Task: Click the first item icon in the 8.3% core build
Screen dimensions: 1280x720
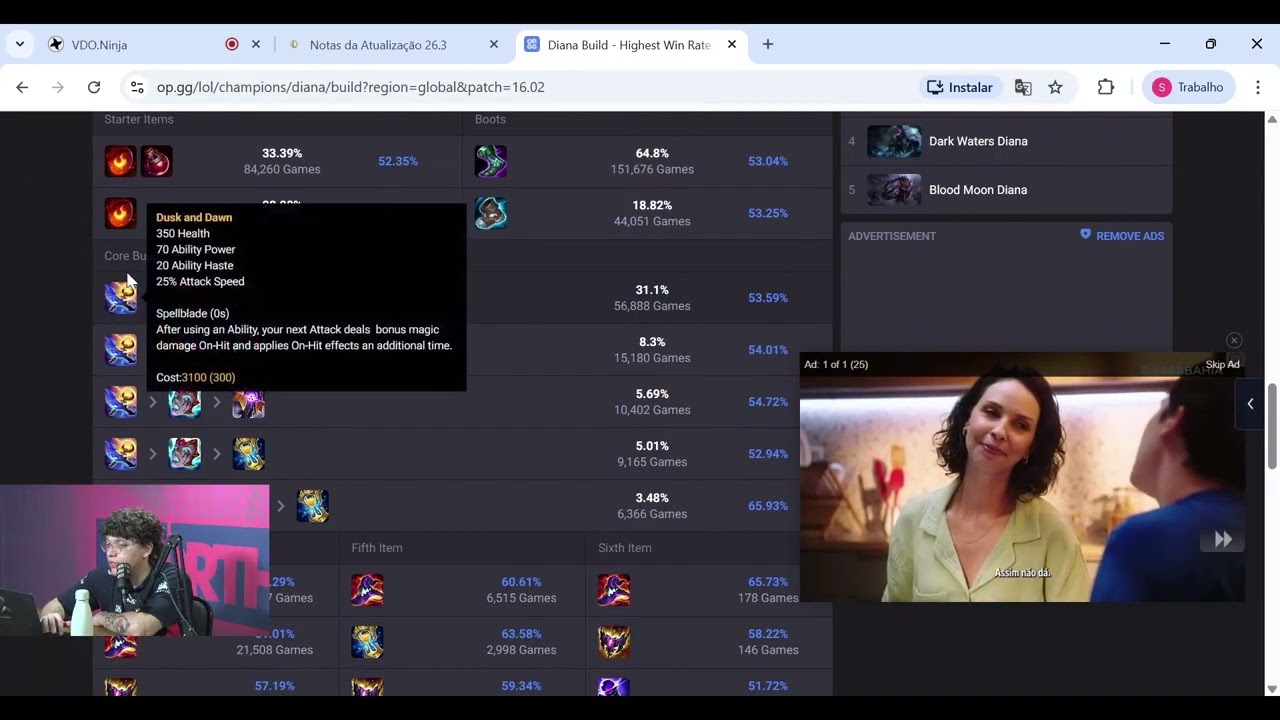Action: pos(120,350)
